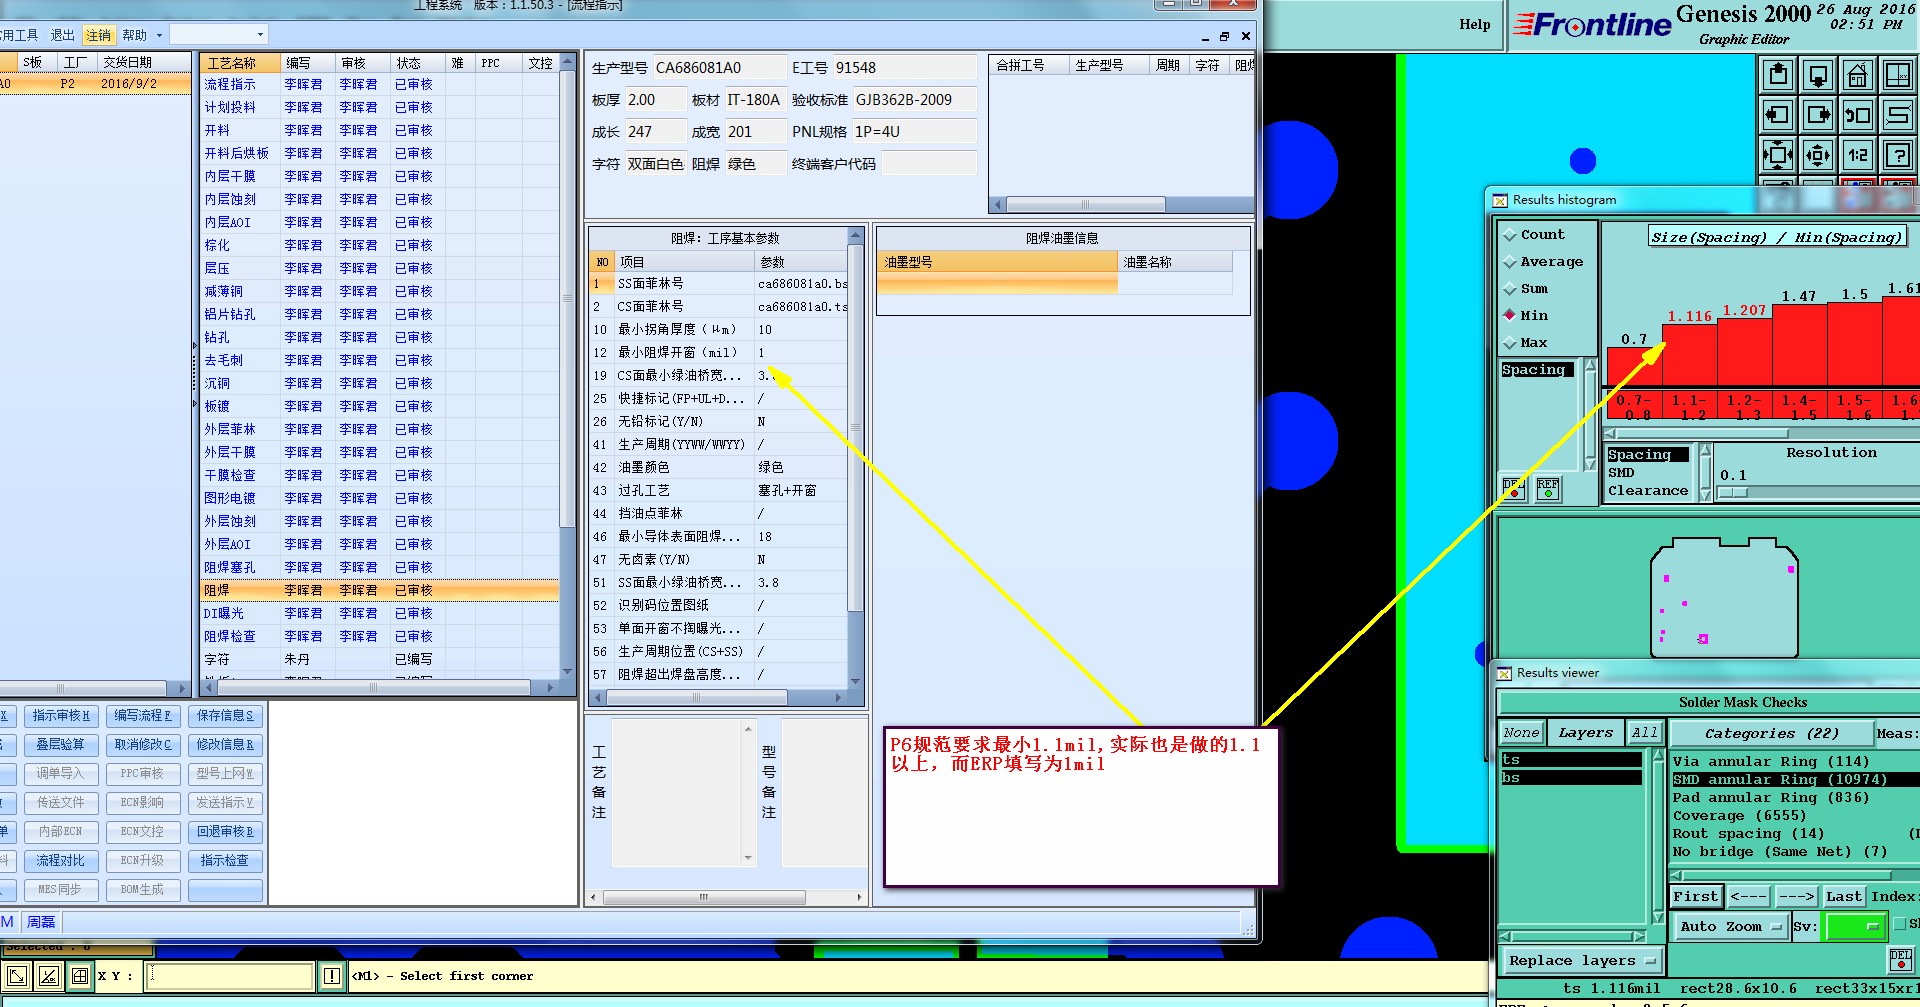Open the Sv green color dropdown
The height and width of the screenshot is (1007, 1920).
pos(1855,927)
